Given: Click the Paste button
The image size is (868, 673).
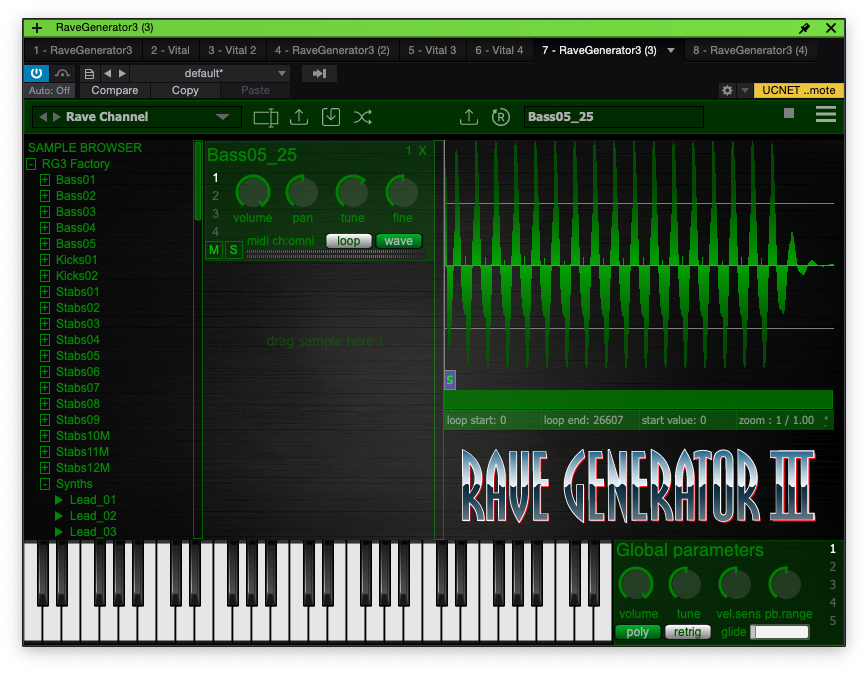Looking at the screenshot, I should point(255,90).
